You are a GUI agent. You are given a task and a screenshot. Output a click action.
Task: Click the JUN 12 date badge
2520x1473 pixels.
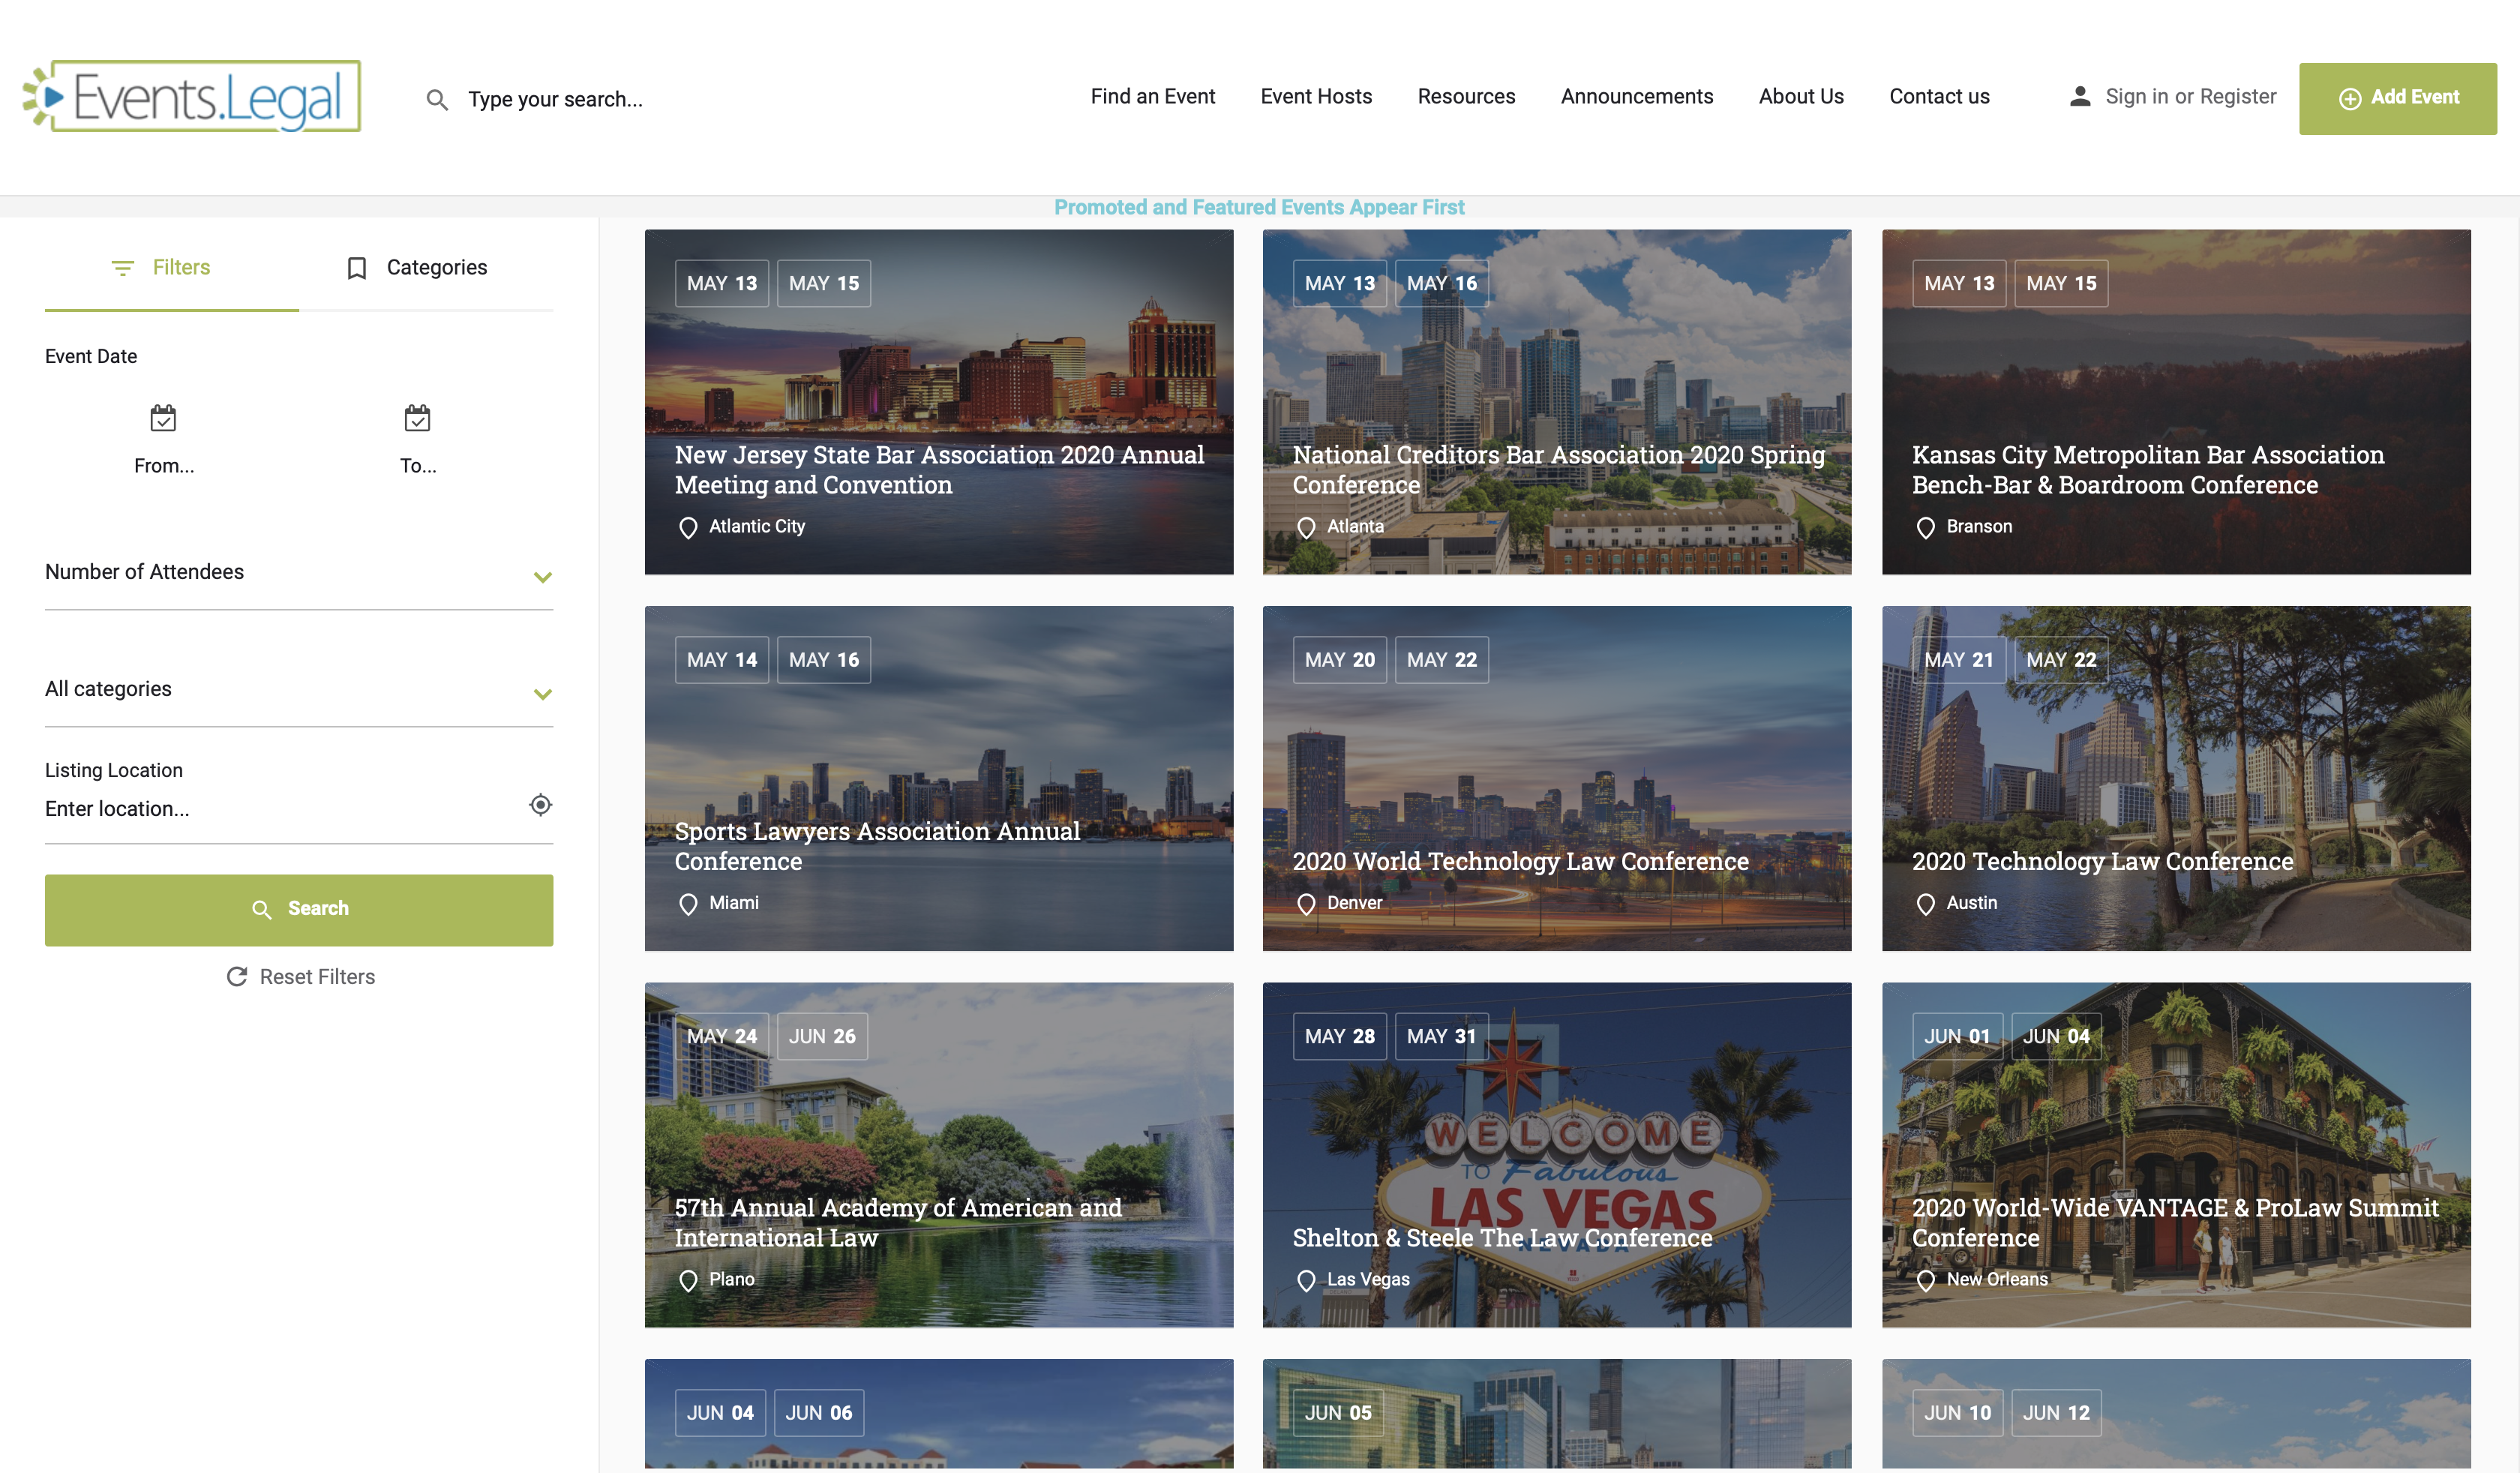point(2056,1412)
